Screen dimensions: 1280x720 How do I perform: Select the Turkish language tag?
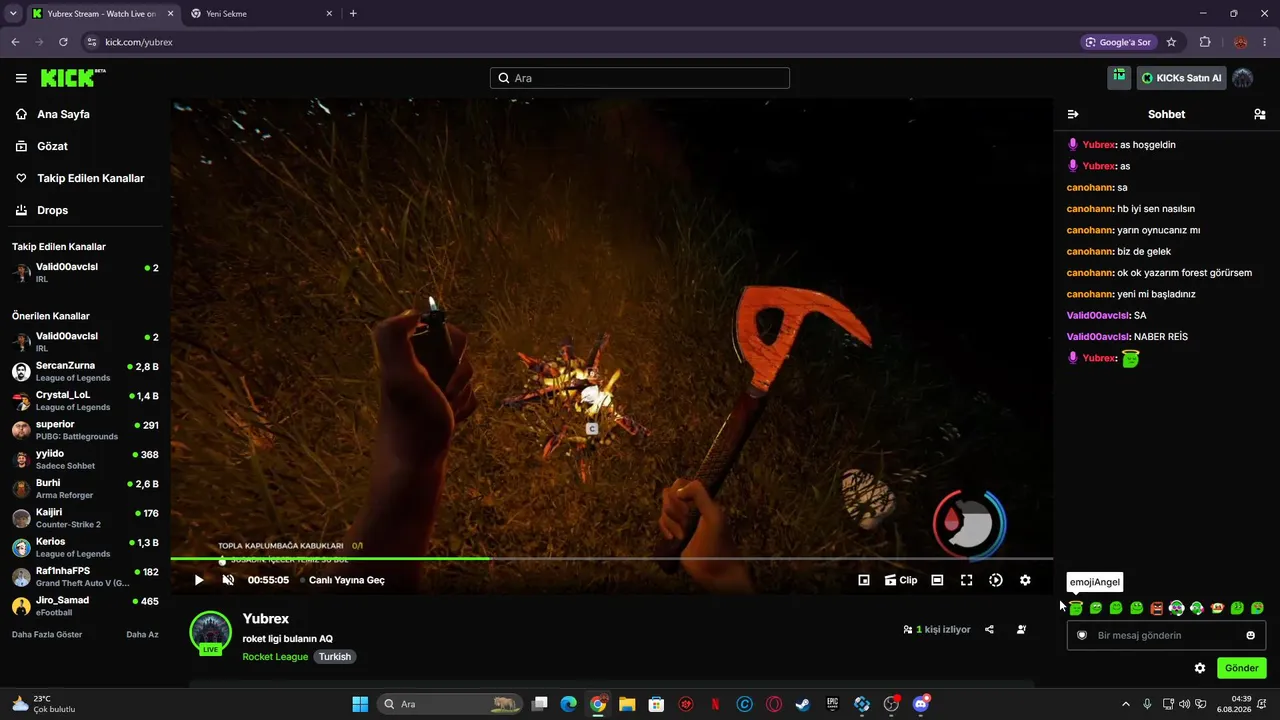tap(335, 657)
